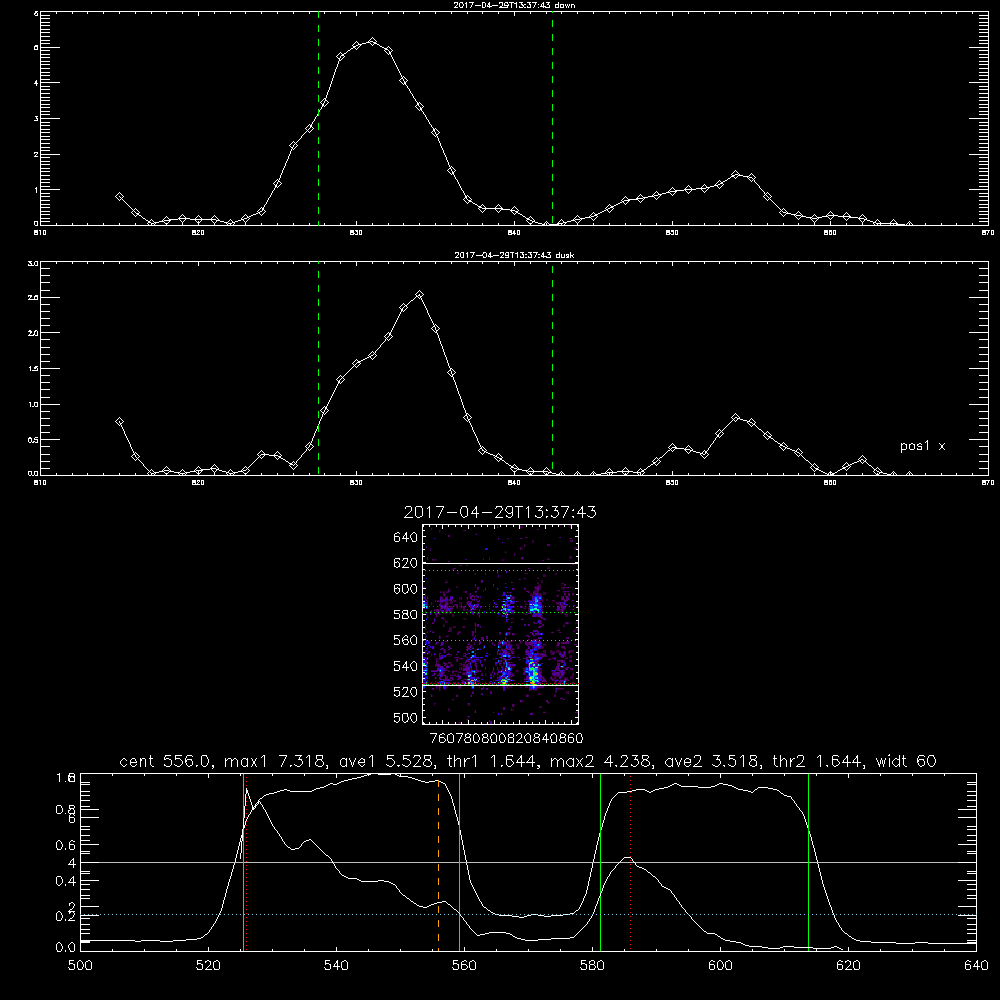Click bottom plot y-axis label "0.4"
Image resolution: width=1000 pixels, height=1000 pixels.
point(65,881)
